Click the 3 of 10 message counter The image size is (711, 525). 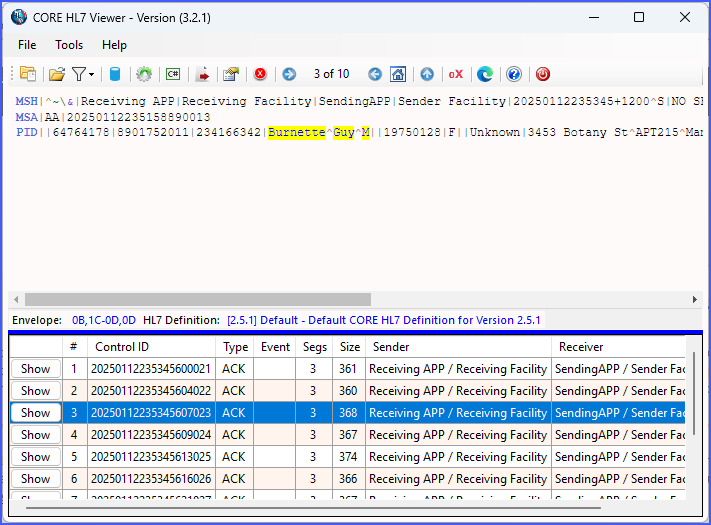[x=331, y=74]
